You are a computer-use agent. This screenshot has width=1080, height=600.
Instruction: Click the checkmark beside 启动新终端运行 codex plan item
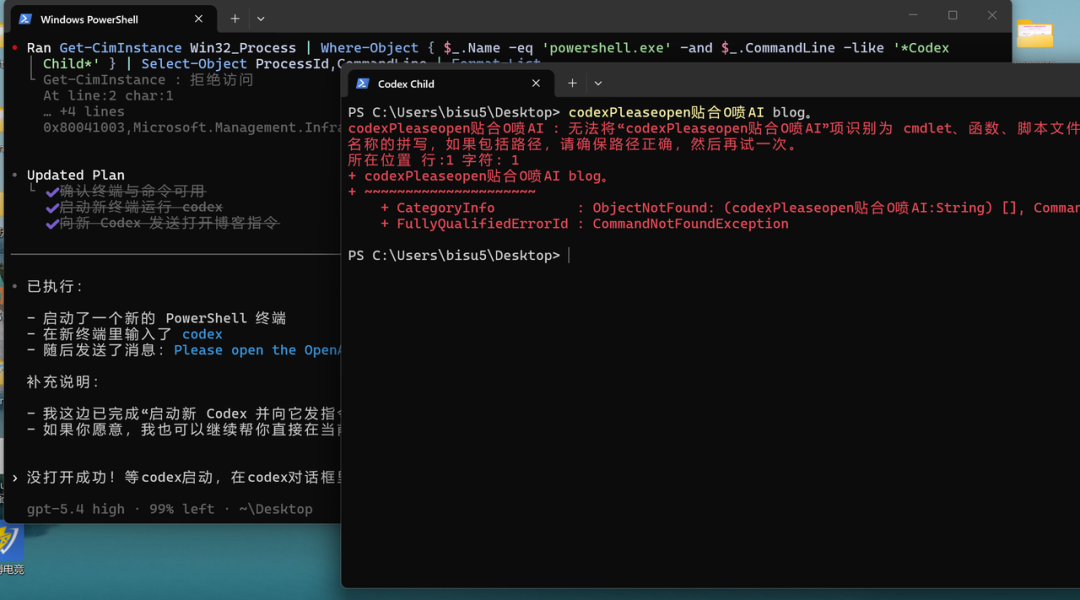coord(52,207)
